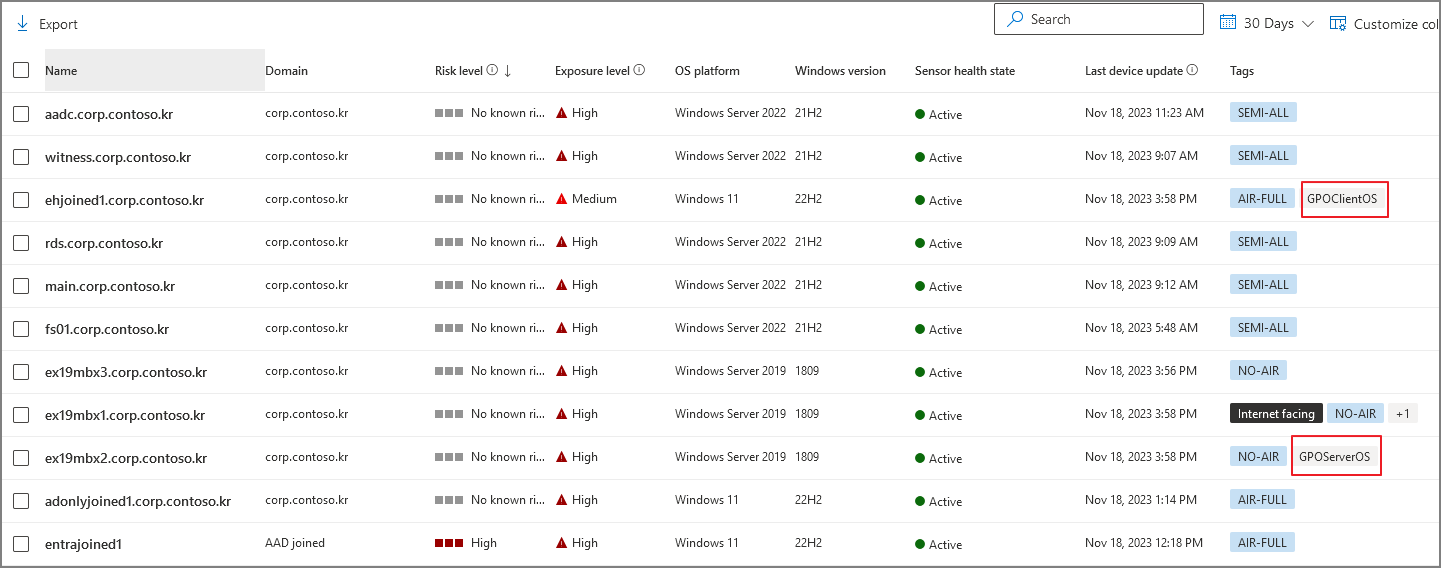Click the Export button
The image size is (1441, 568).
click(x=47, y=24)
